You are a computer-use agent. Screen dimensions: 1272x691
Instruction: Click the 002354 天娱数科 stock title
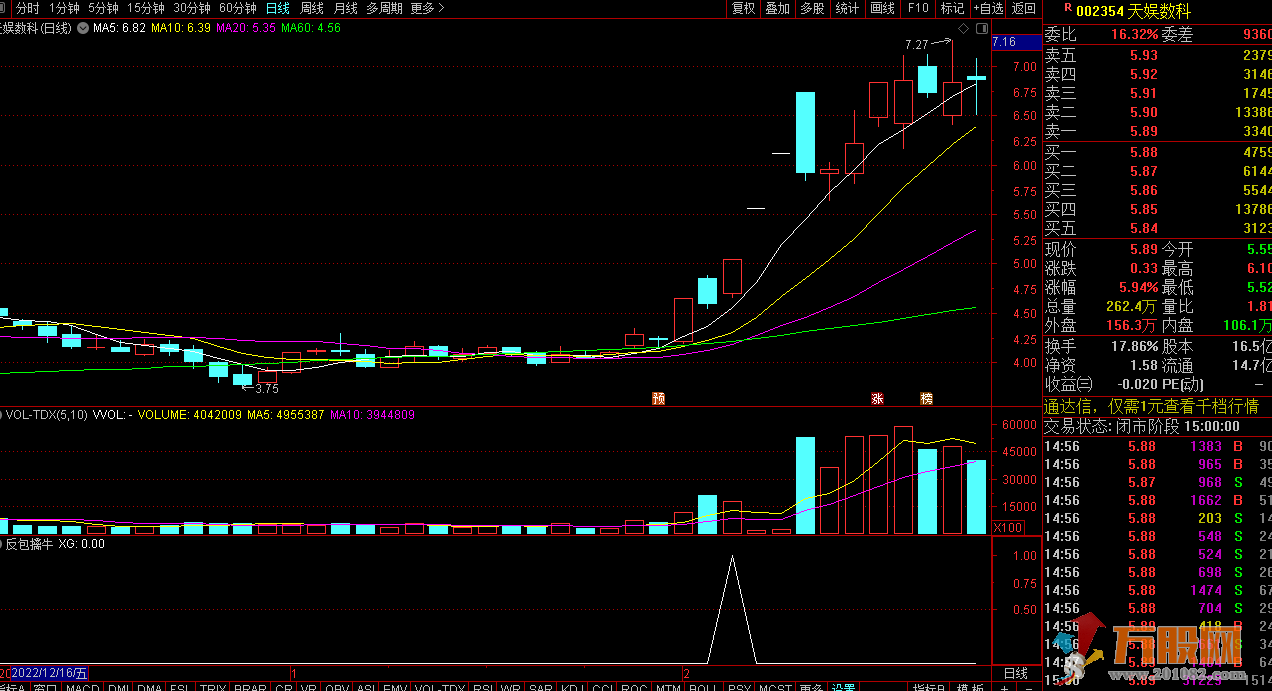(1133, 11)
